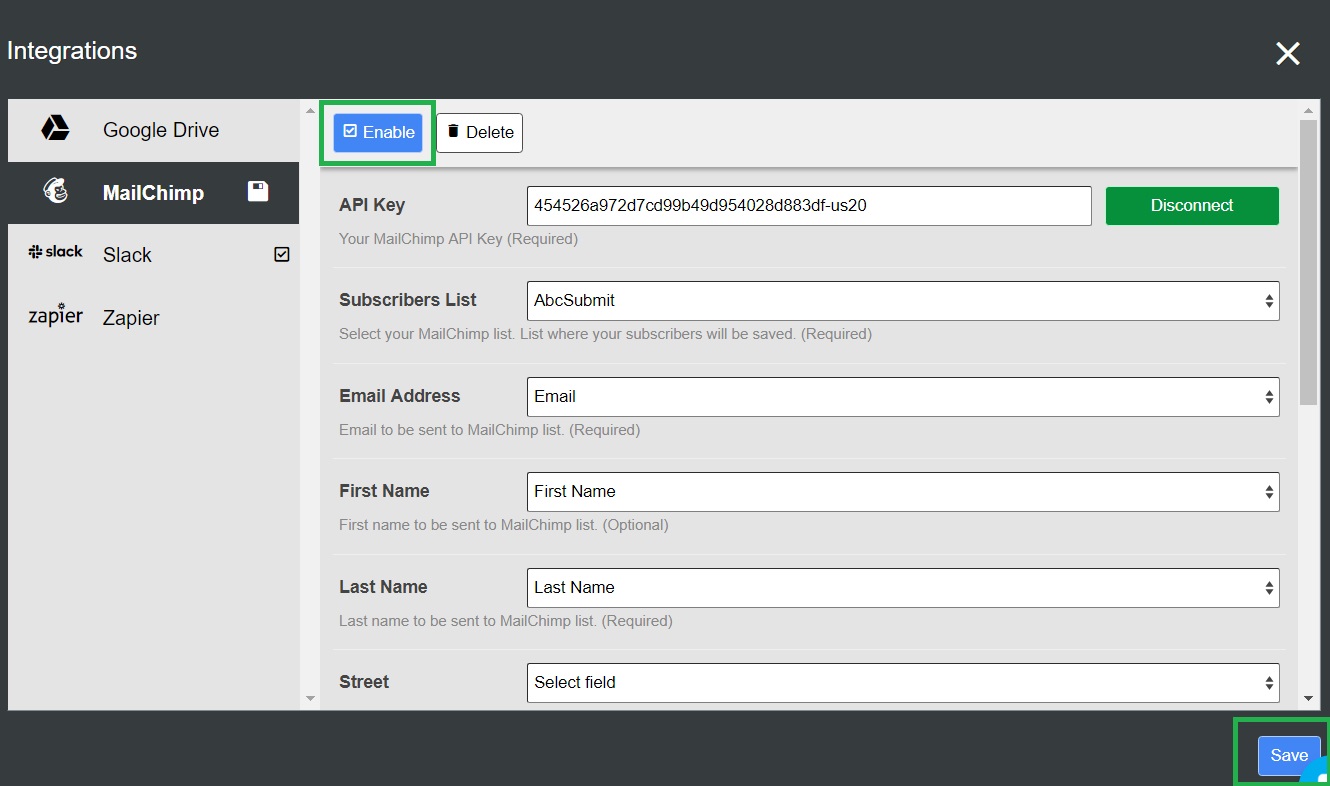Click the floppy disk icon beside MailChimp
This screenshot has width=1330, height=786.
[x=258, y=192]
